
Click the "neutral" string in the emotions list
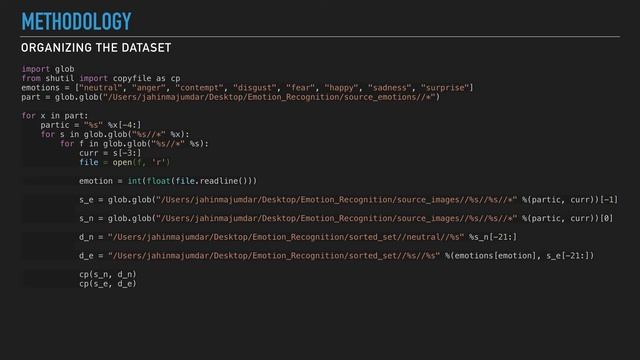[101, 88]
